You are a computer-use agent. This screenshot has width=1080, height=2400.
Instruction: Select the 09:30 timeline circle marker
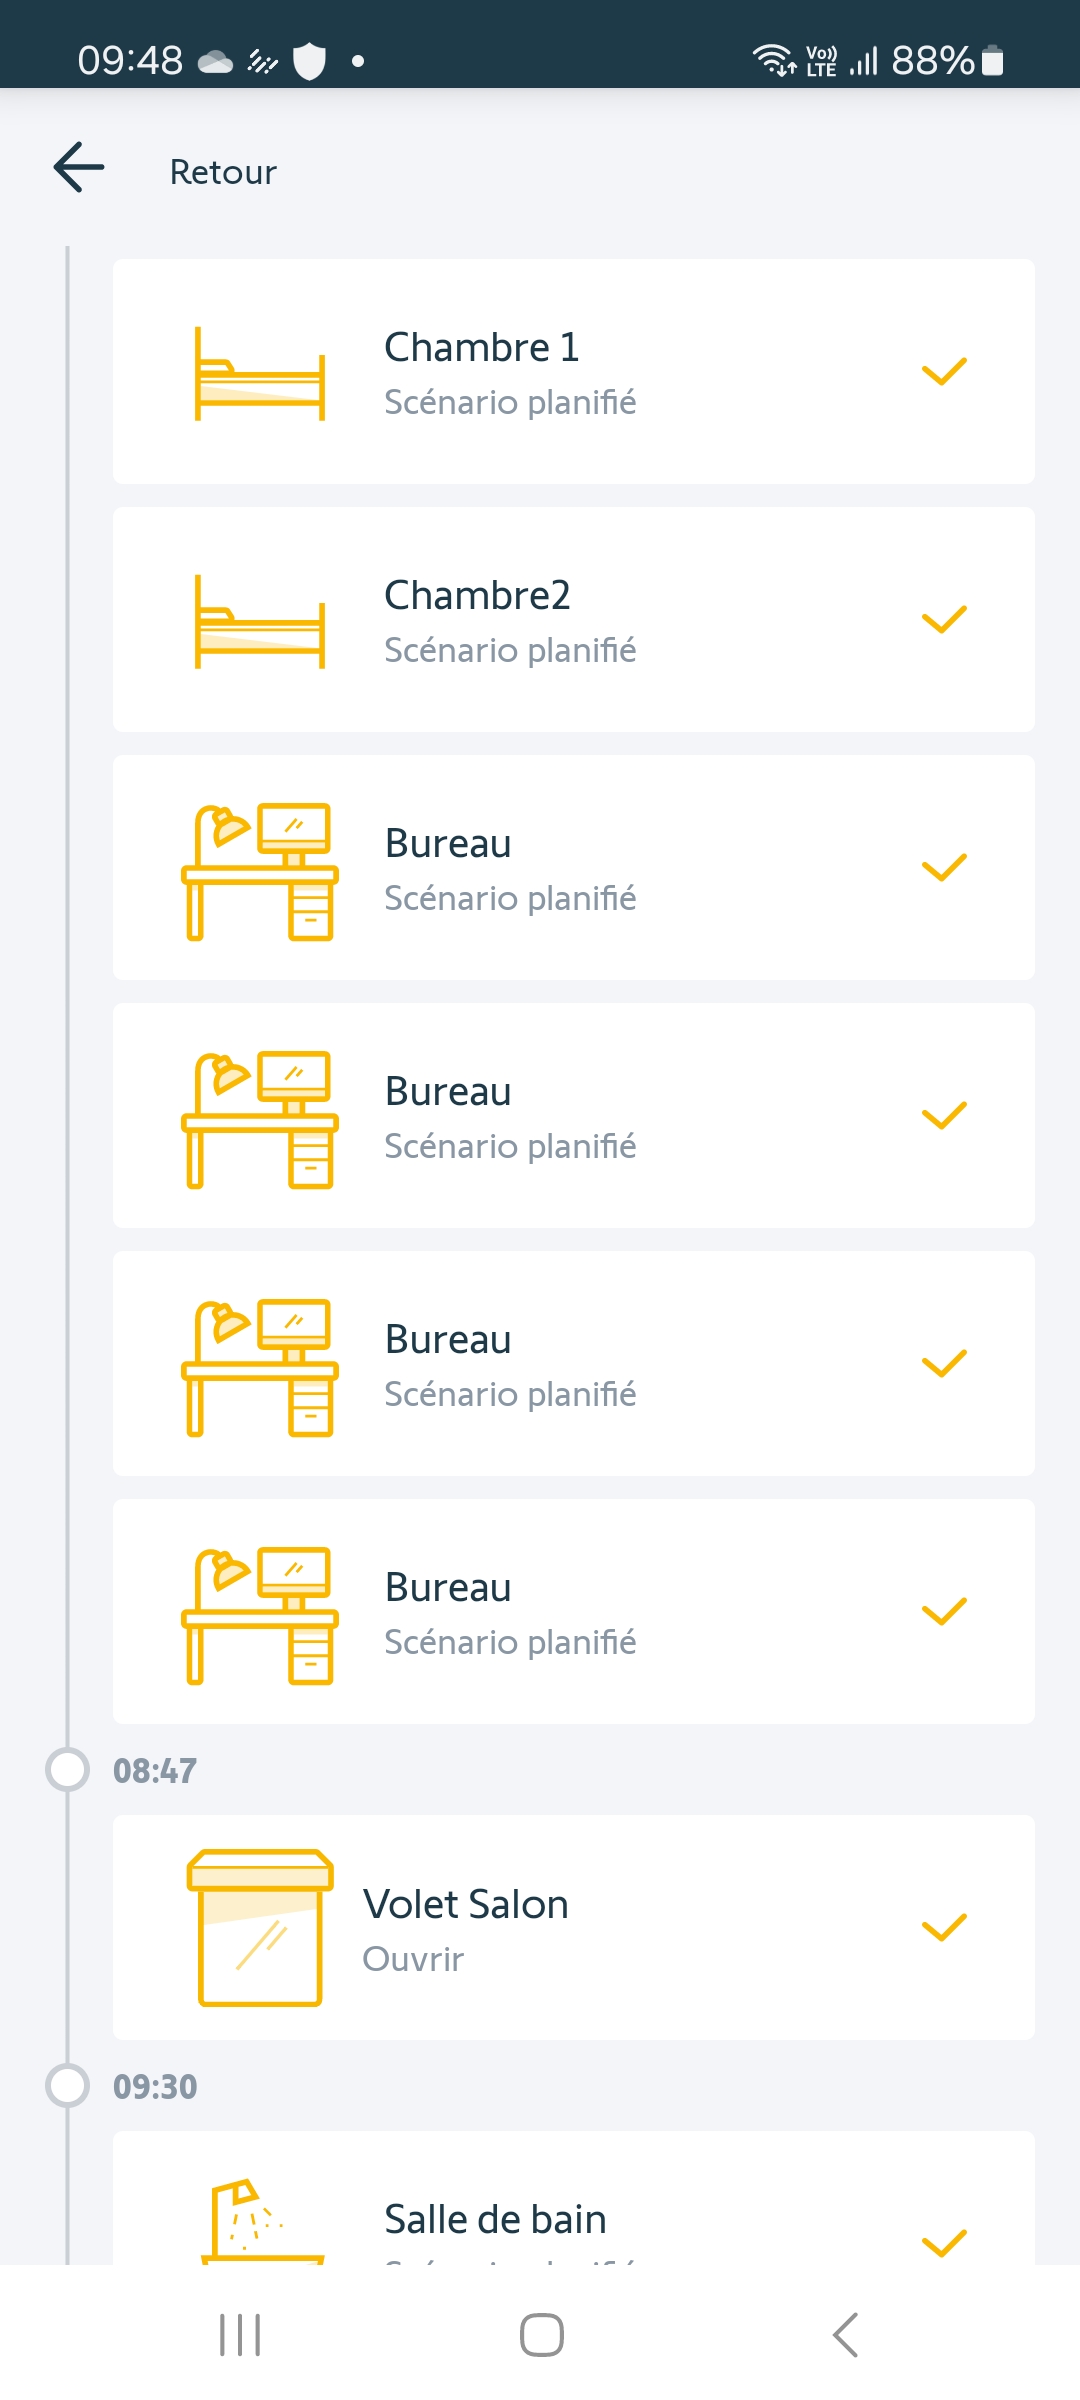(x=68, y=2085)
